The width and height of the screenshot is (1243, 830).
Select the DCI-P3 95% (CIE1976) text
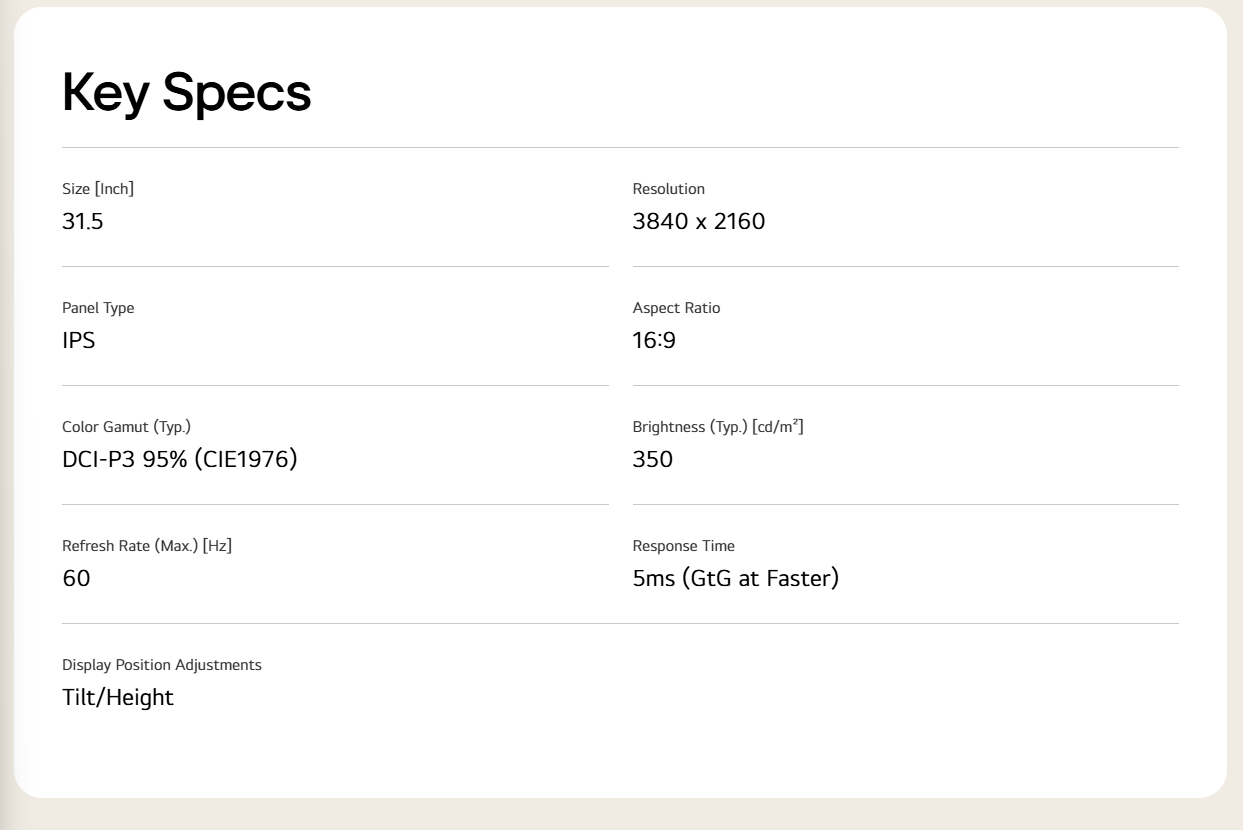pos(180,459)
